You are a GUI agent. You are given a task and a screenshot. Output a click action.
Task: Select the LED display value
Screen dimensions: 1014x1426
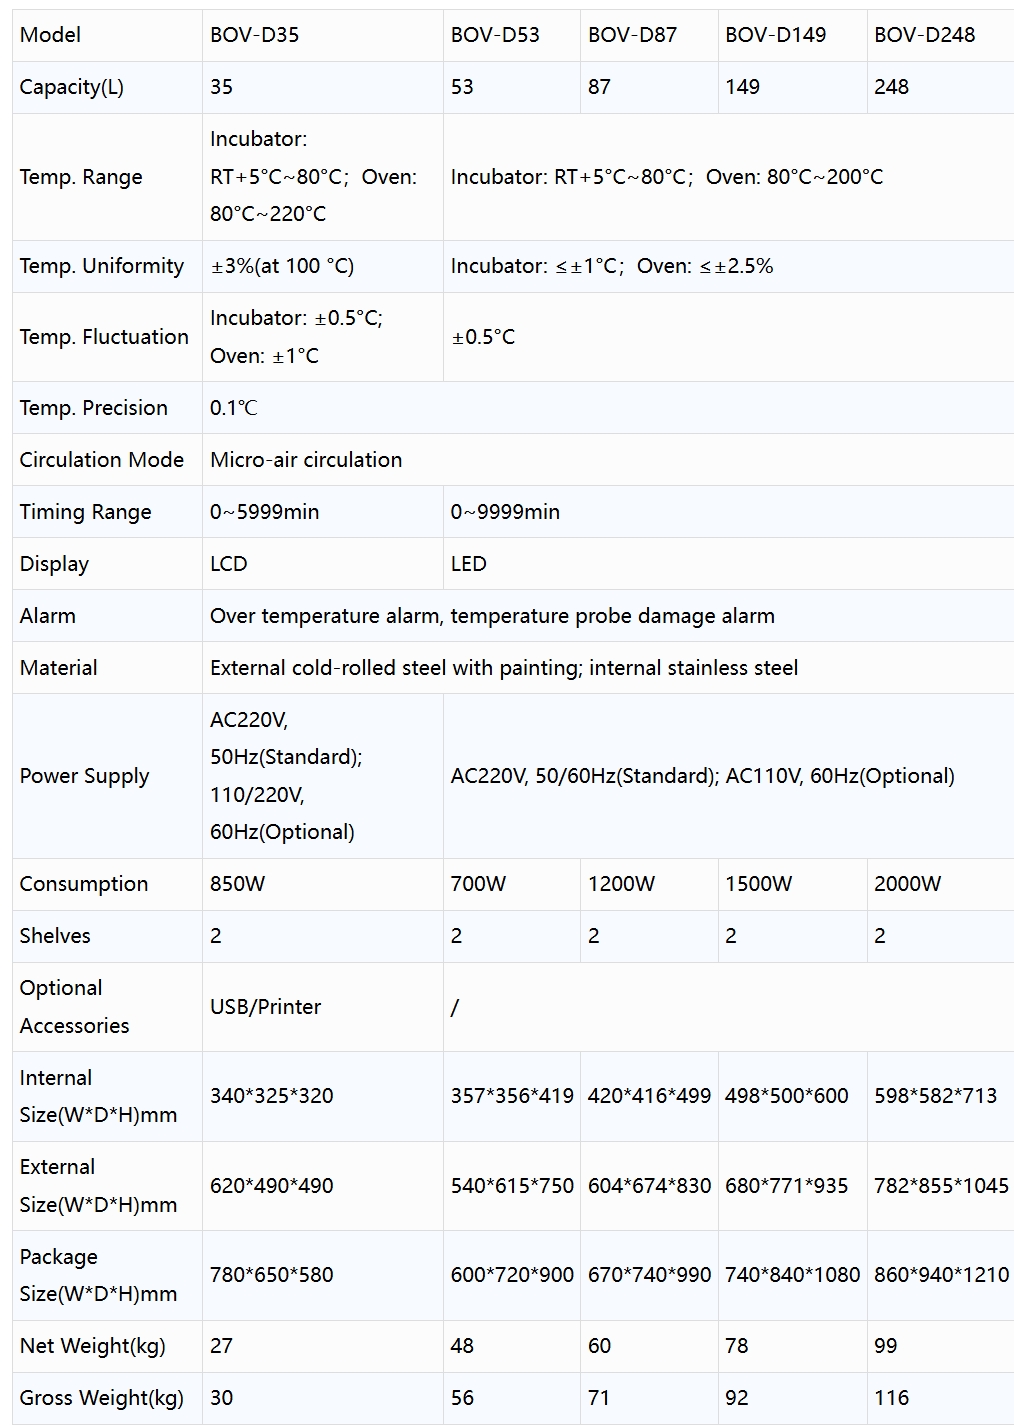point(468,564)
